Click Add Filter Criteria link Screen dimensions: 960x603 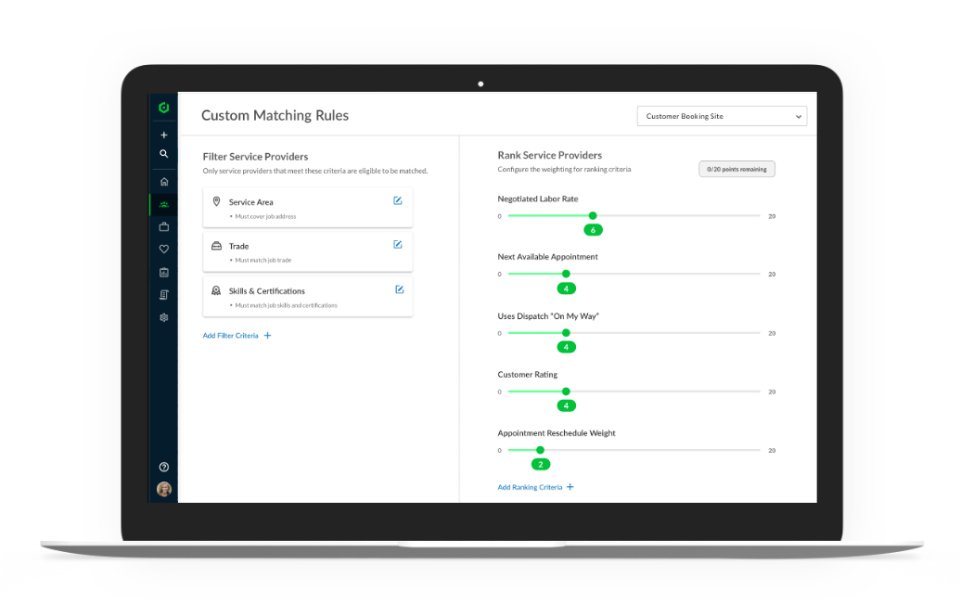230,335
